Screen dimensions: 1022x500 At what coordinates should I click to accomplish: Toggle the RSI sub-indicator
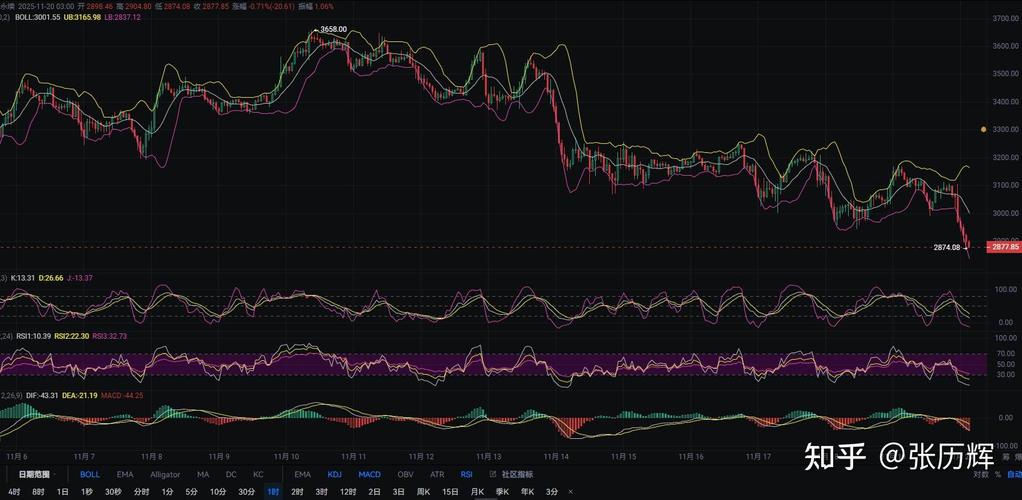click(466, 474)
